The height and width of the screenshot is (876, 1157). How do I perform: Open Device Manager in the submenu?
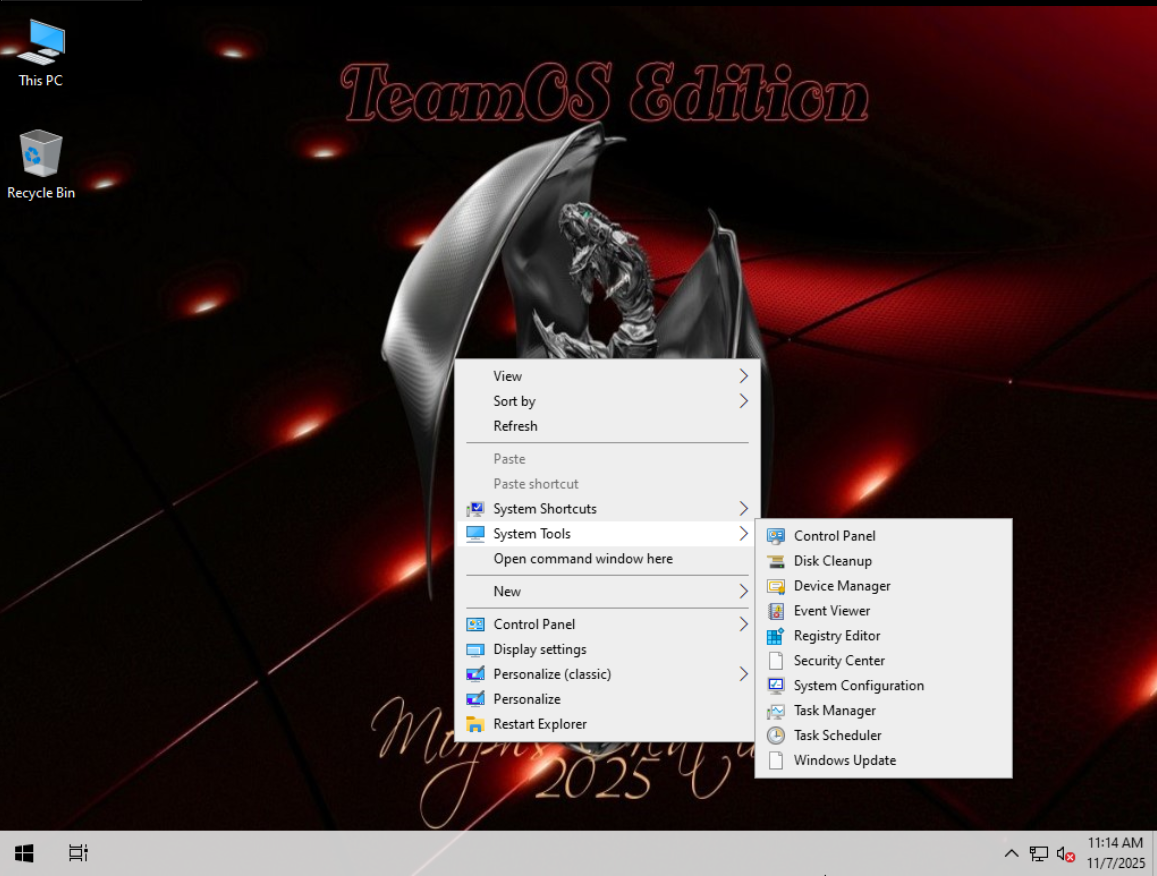[841, 586]
